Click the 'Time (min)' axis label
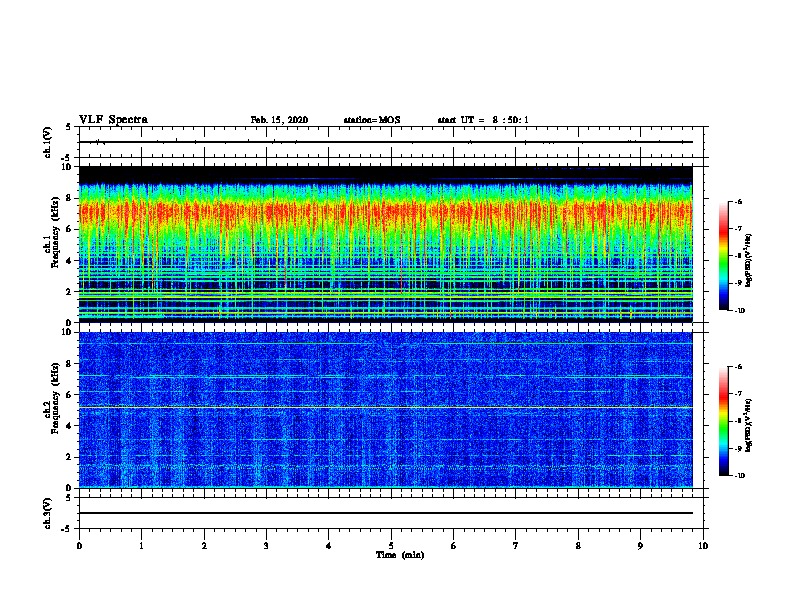This screenshot has width=792, height=612. pos(400,555)
